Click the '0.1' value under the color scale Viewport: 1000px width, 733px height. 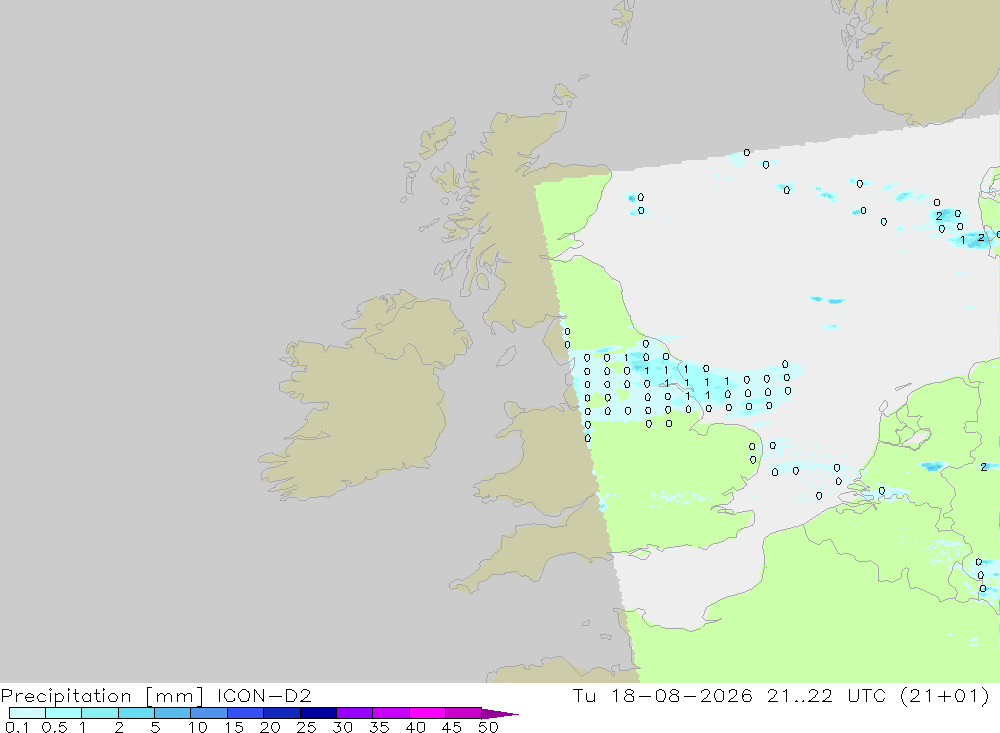(x=17, y=727)
